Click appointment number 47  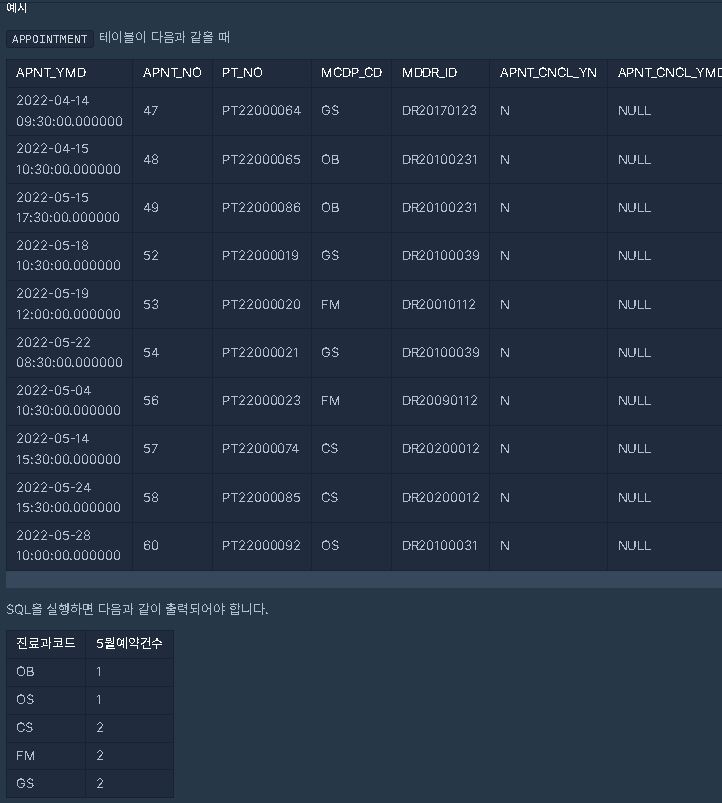[151, 111]
